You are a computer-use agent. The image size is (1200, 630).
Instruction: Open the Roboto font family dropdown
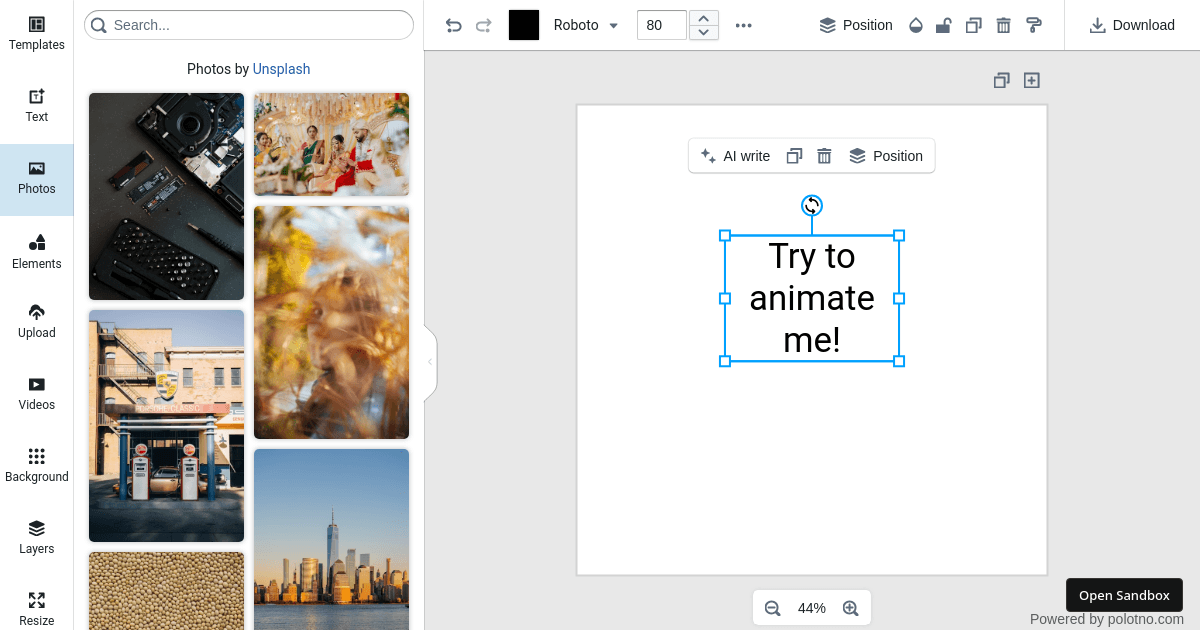point(585,25)
